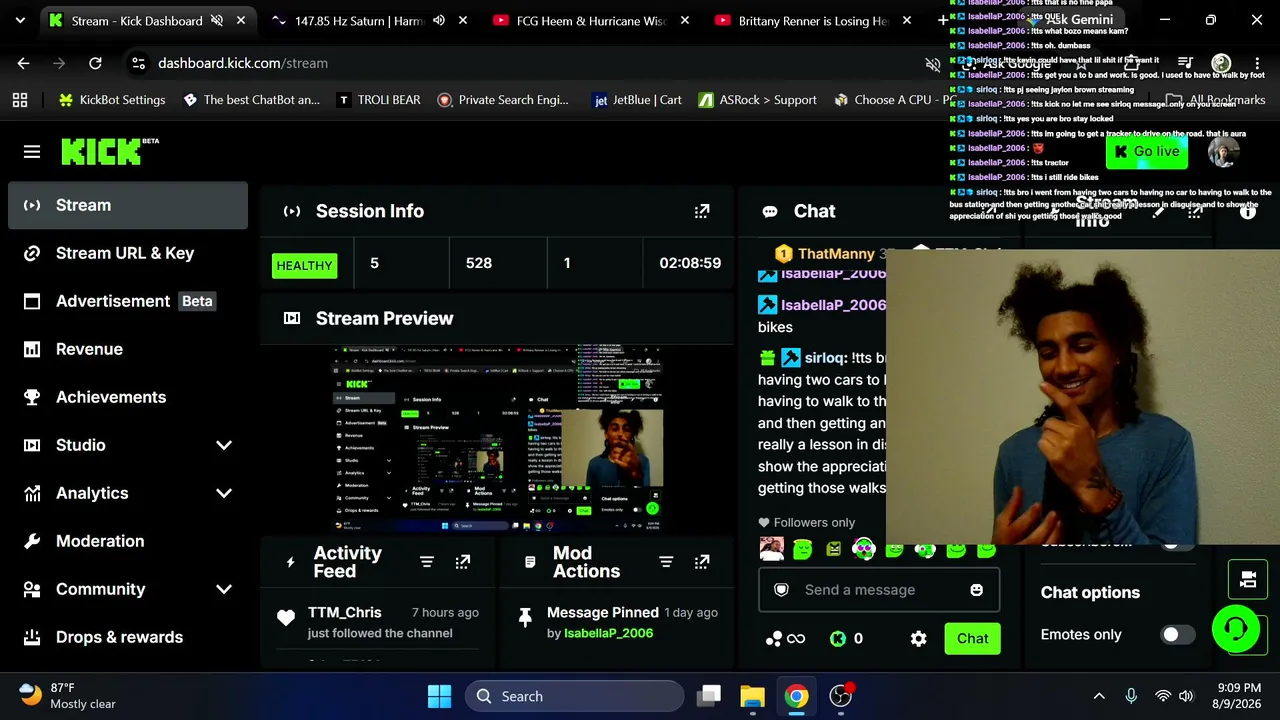
Task: Open IsabellaP_2006 link in Mod Actions
Action: 608,633
